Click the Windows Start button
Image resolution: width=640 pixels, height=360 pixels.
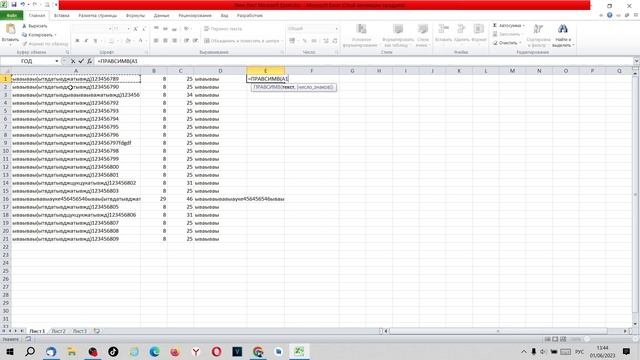click(10, 351)
